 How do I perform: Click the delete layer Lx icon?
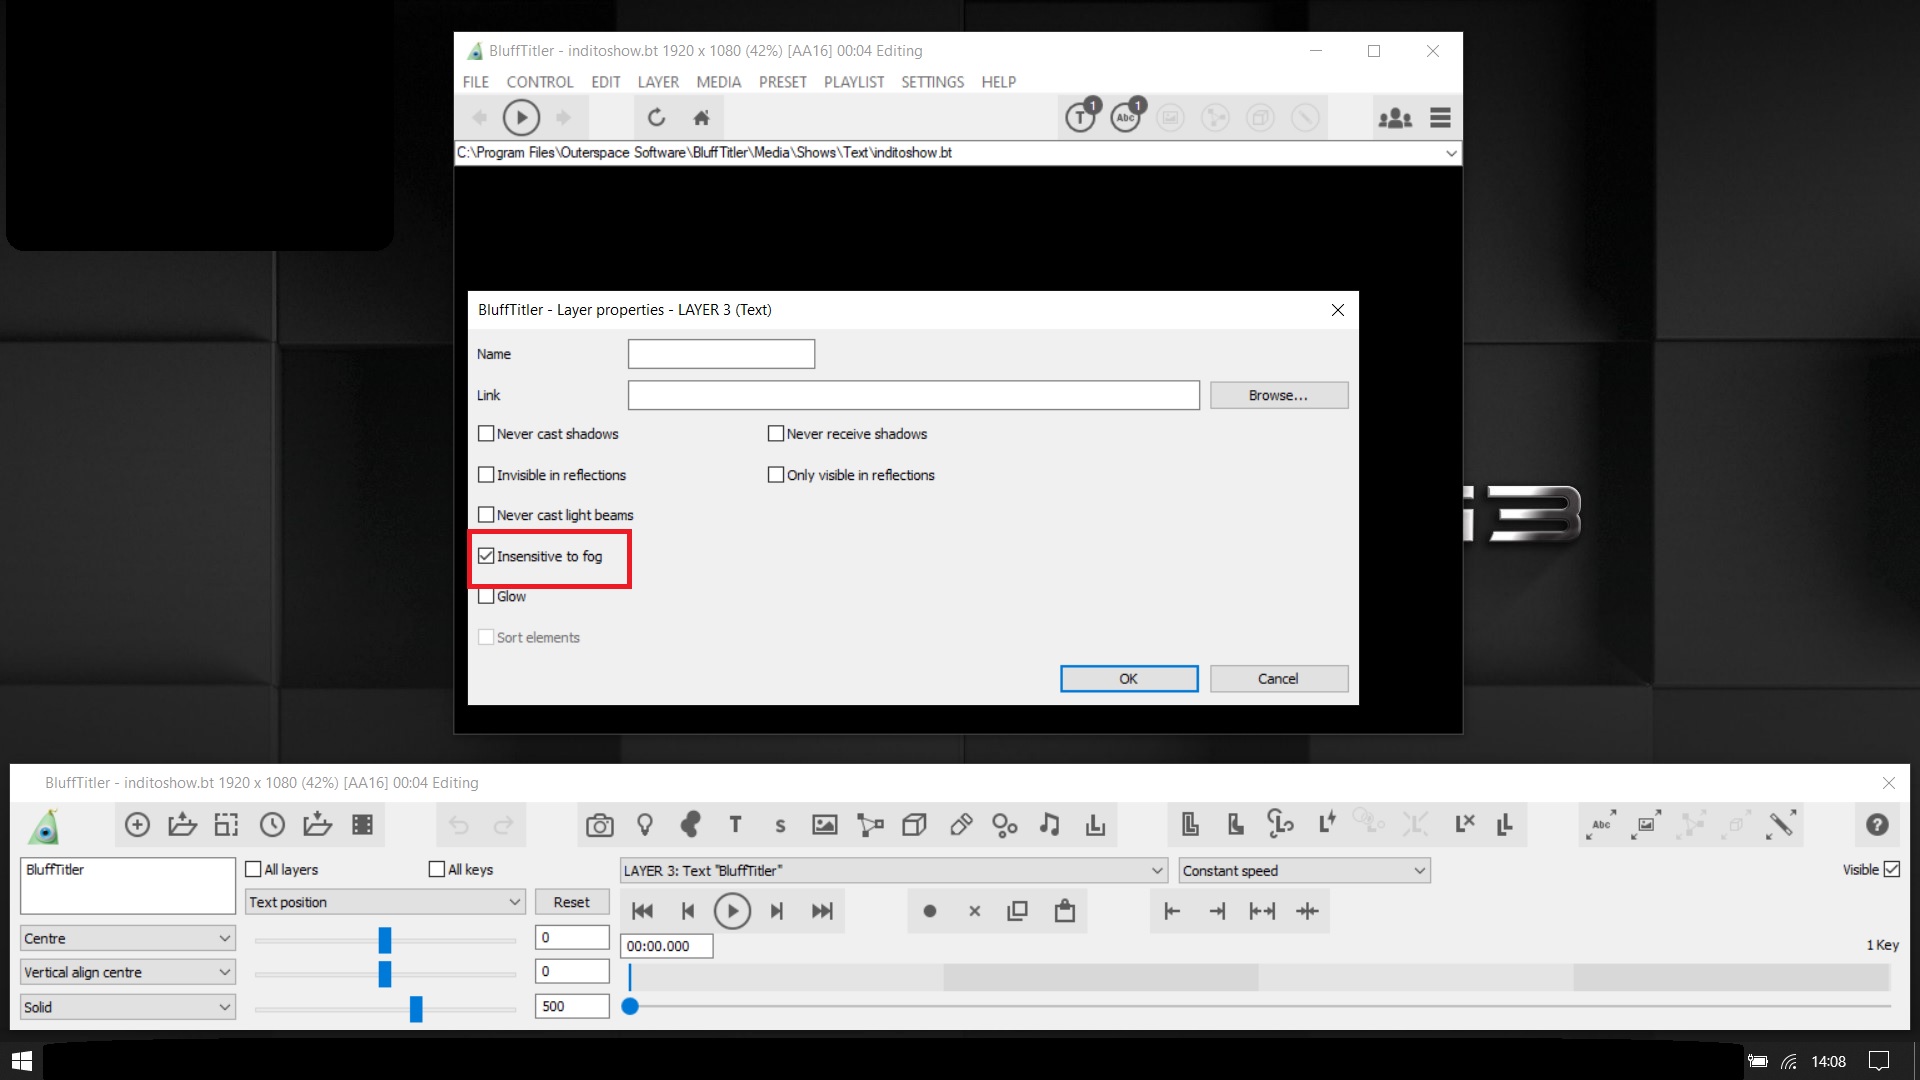1464,825
